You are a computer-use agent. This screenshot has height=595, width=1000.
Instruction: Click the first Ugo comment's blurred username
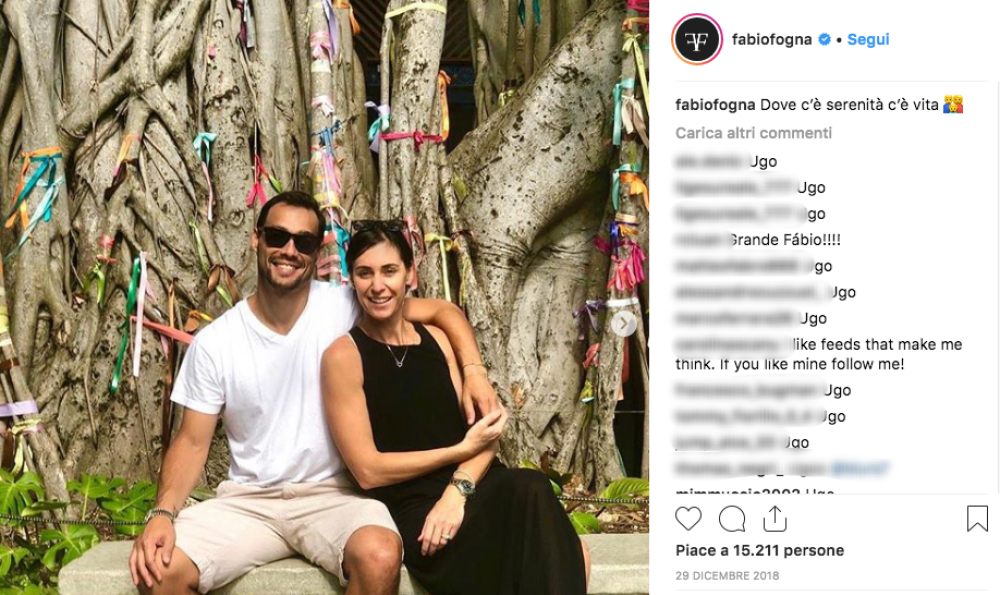pos(711,161)
